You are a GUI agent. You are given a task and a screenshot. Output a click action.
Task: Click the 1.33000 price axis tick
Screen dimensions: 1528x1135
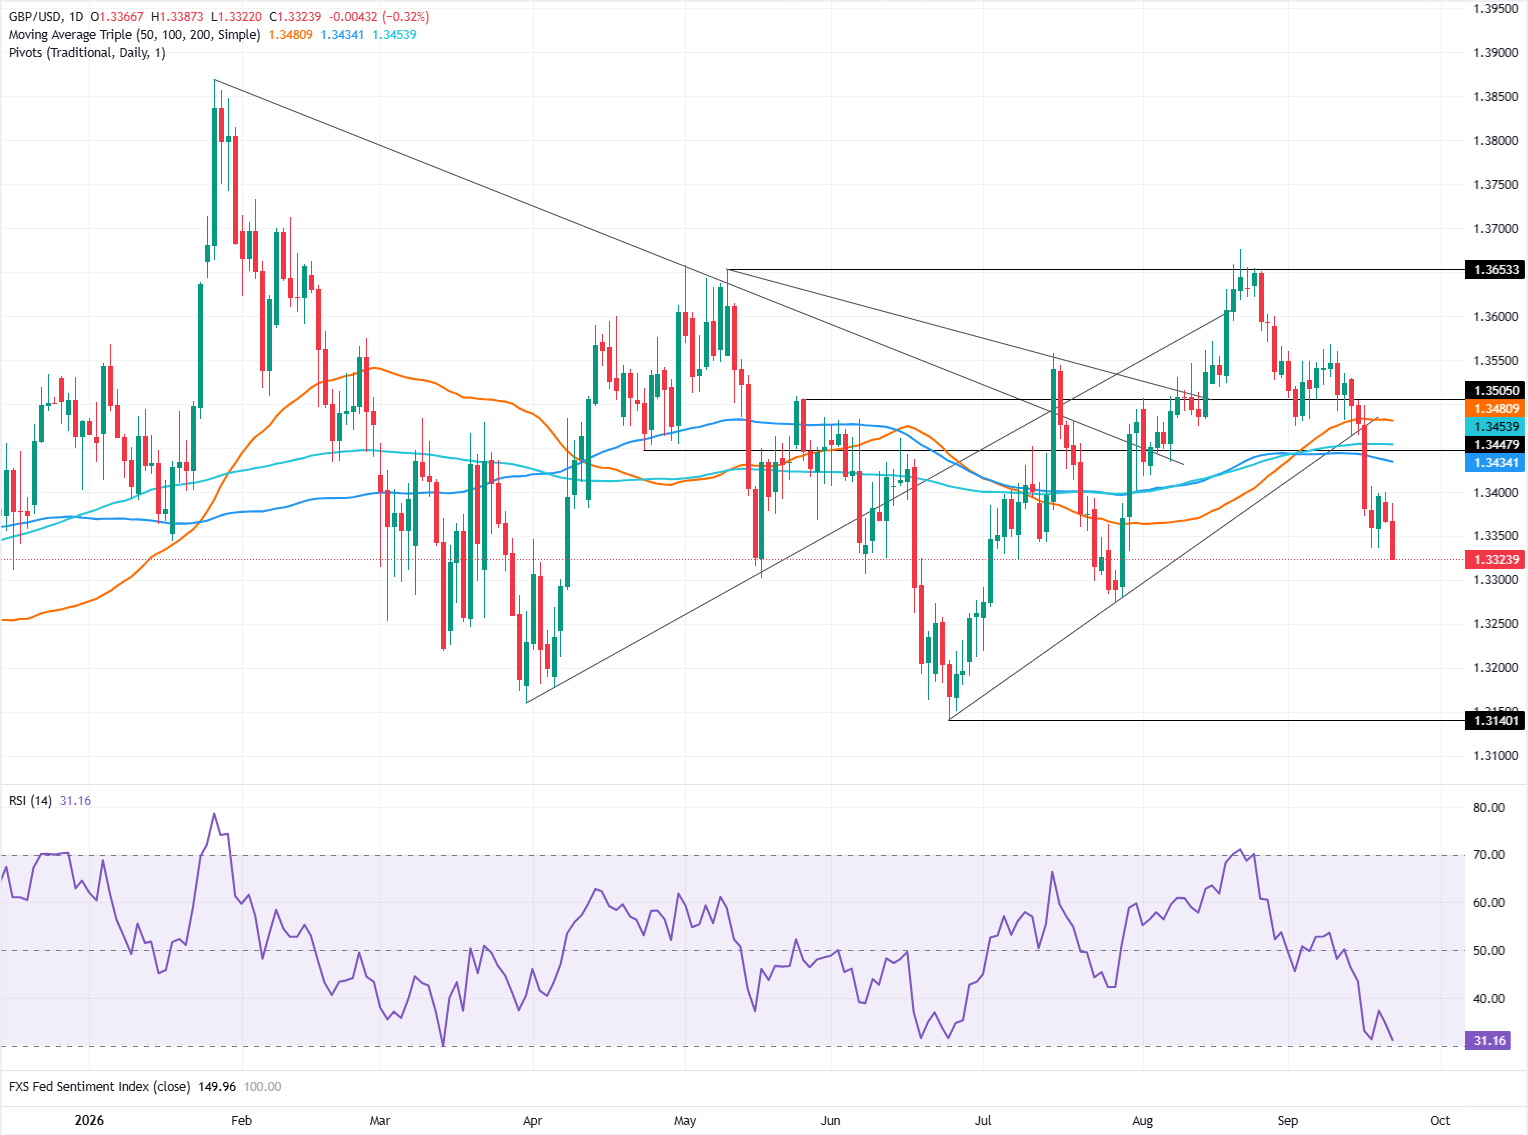point(1496,580)
